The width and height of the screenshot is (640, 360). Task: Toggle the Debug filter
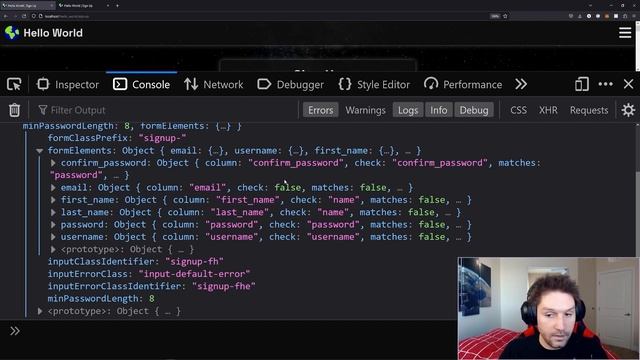(x=474, y=110)
